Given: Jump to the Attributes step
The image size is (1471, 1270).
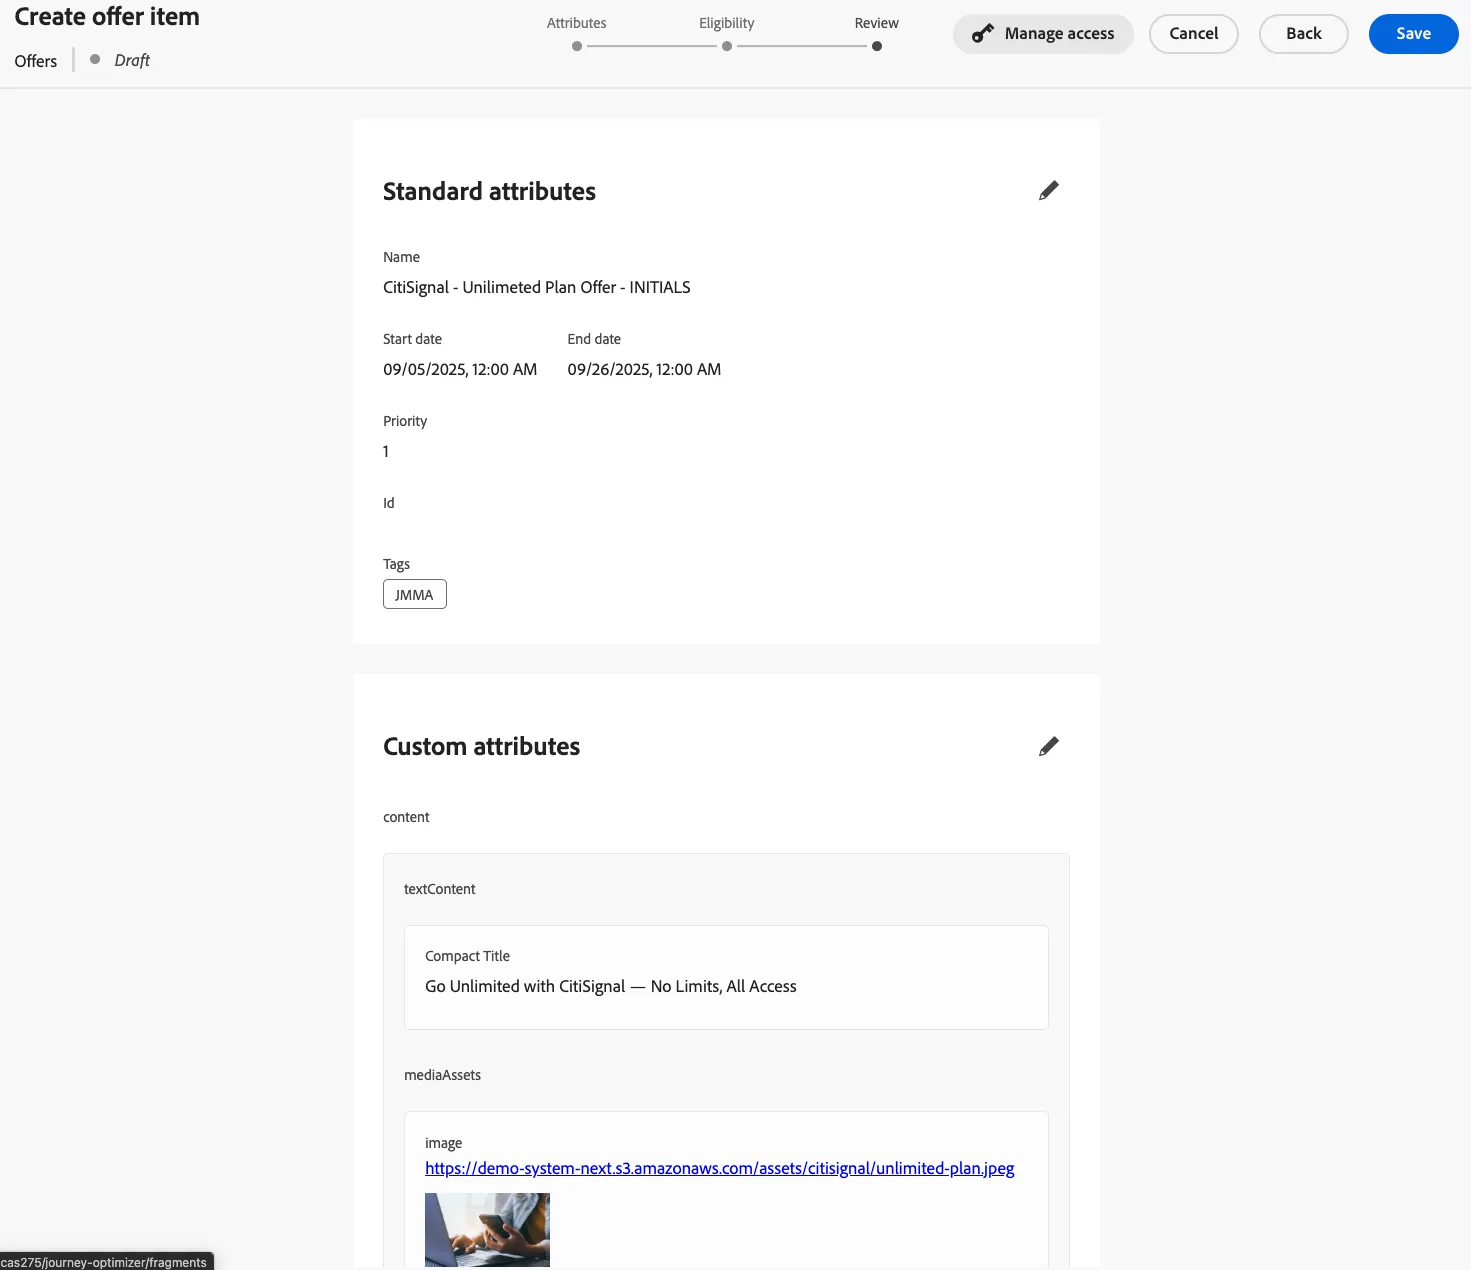Looking at the screenshot, I should [x=577, y=46].
